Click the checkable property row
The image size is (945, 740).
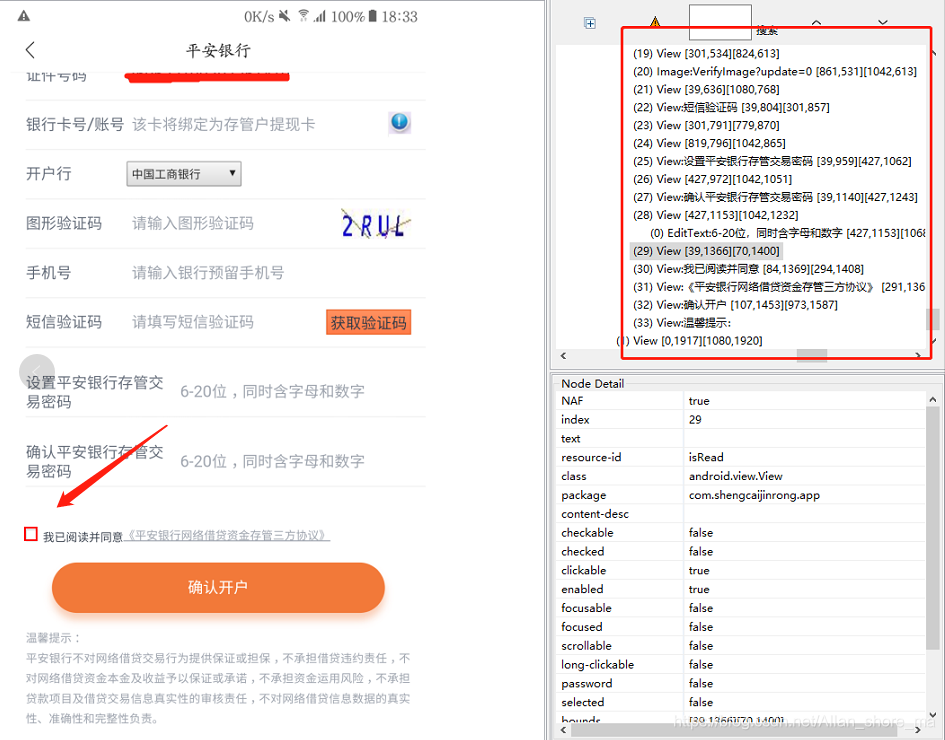click(741, 533)
